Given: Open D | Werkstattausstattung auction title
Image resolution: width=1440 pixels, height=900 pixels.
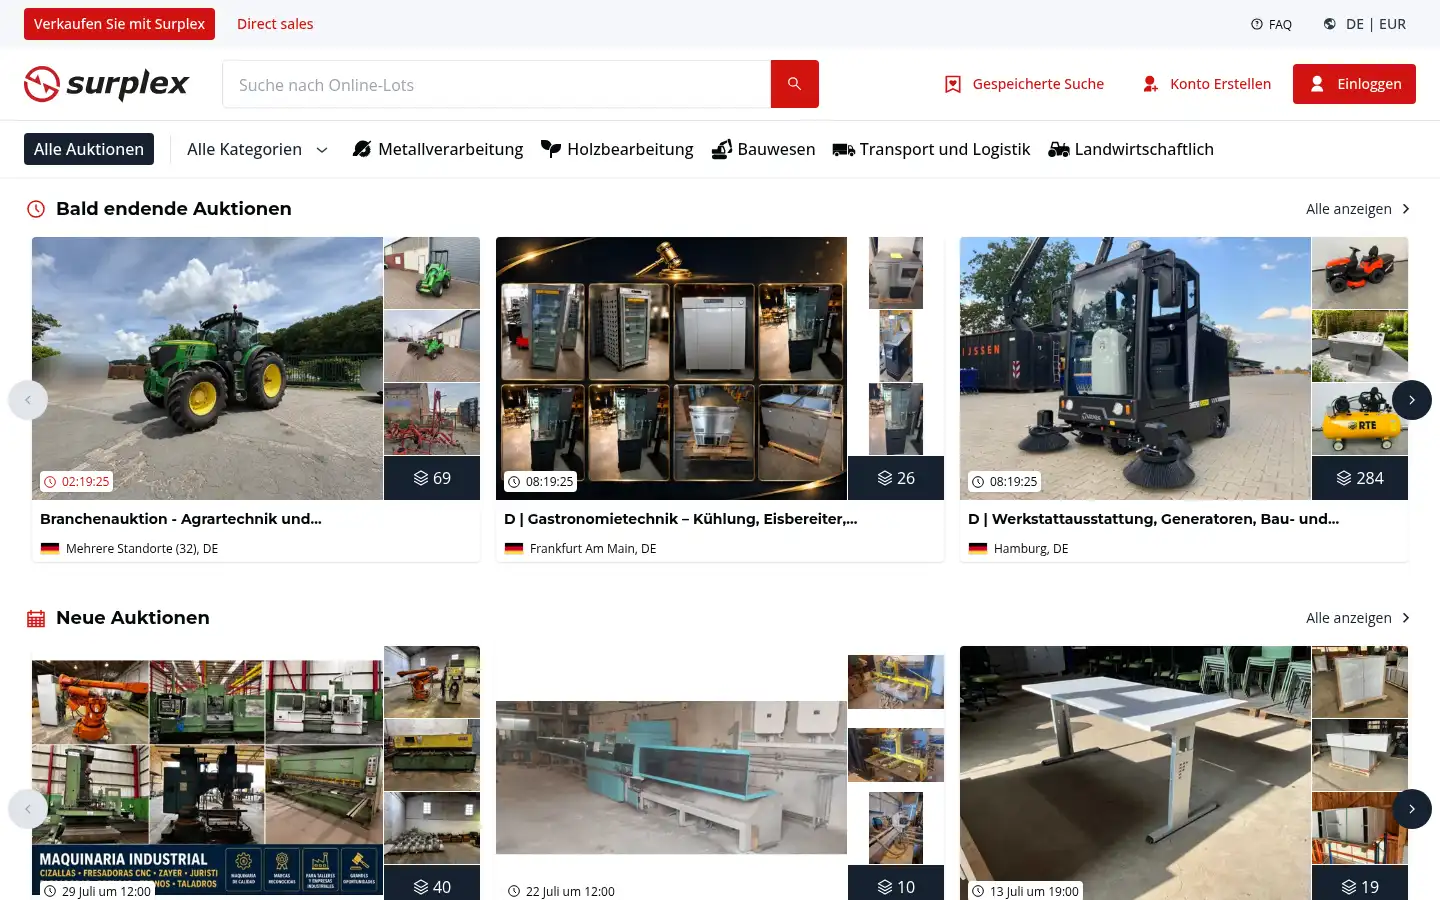Looking at the screenshot, I should 1153,519.
